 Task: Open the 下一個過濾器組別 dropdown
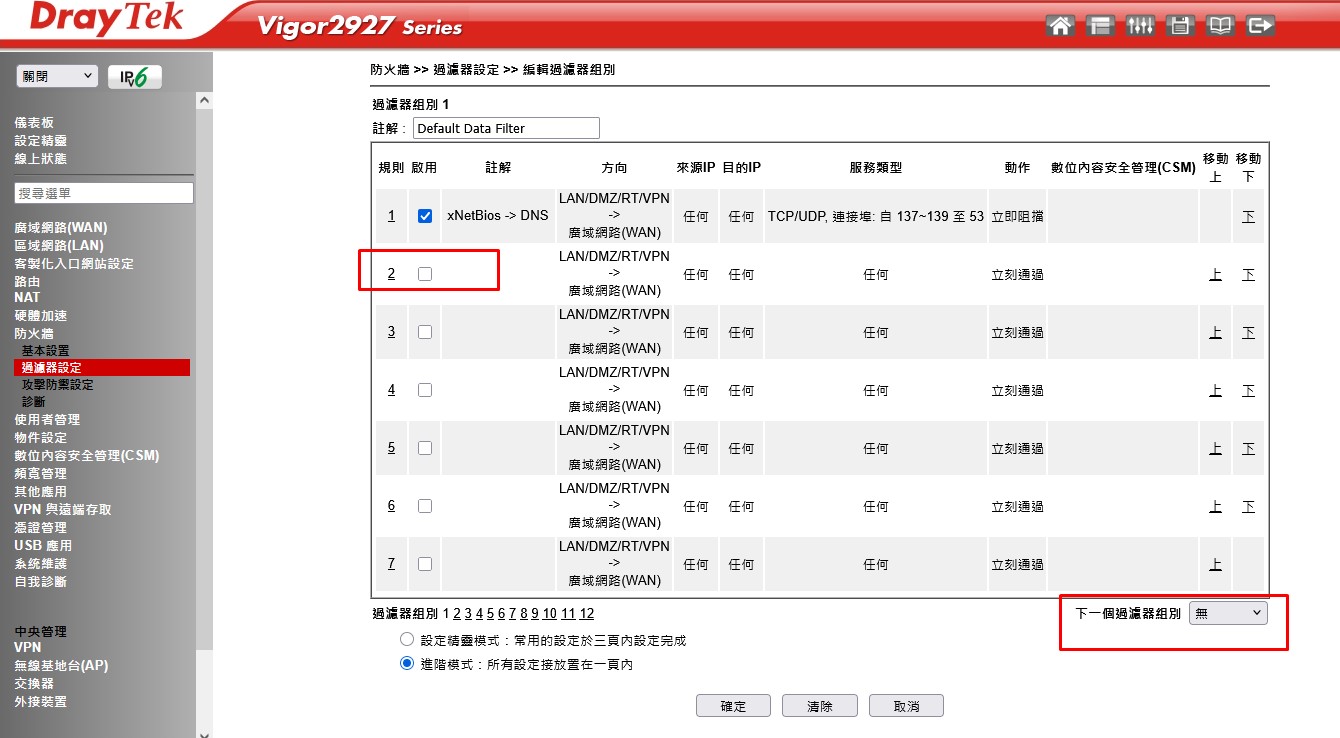point(1228,614)
